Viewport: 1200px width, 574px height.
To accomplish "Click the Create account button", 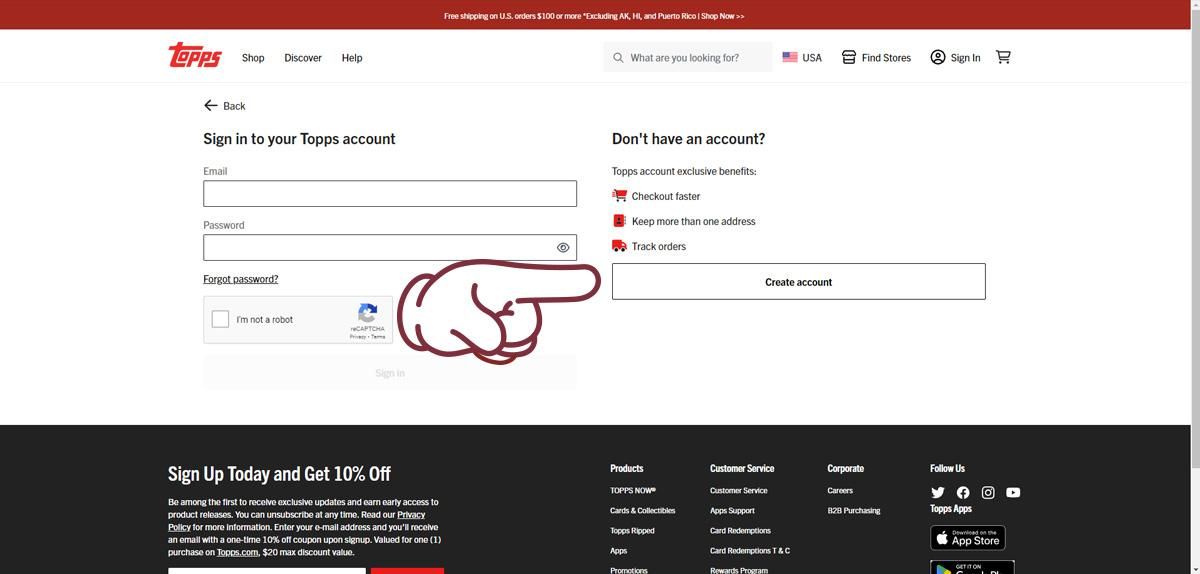I will (799, 281).
